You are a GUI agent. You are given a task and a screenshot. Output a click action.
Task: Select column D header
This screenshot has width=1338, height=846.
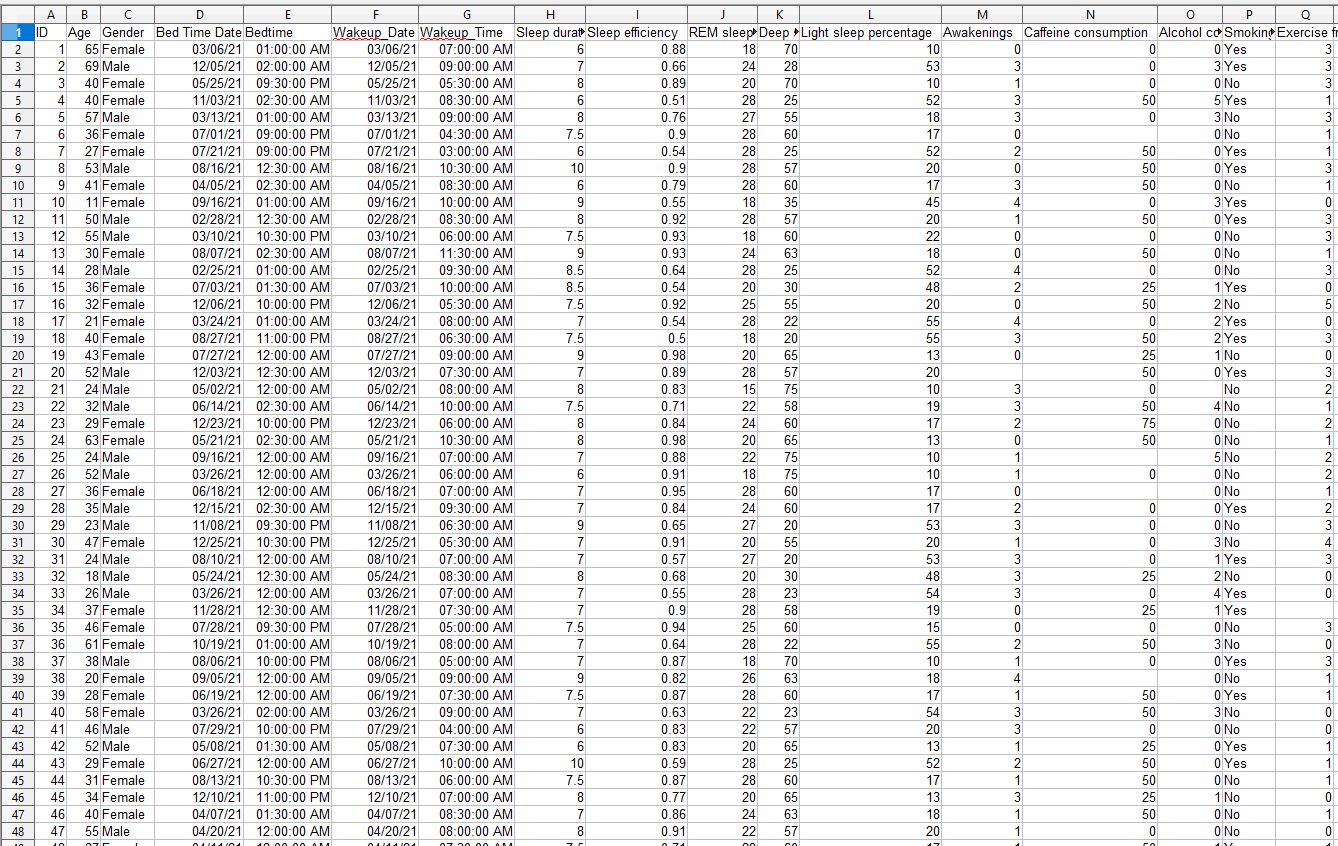pos(198,15)
